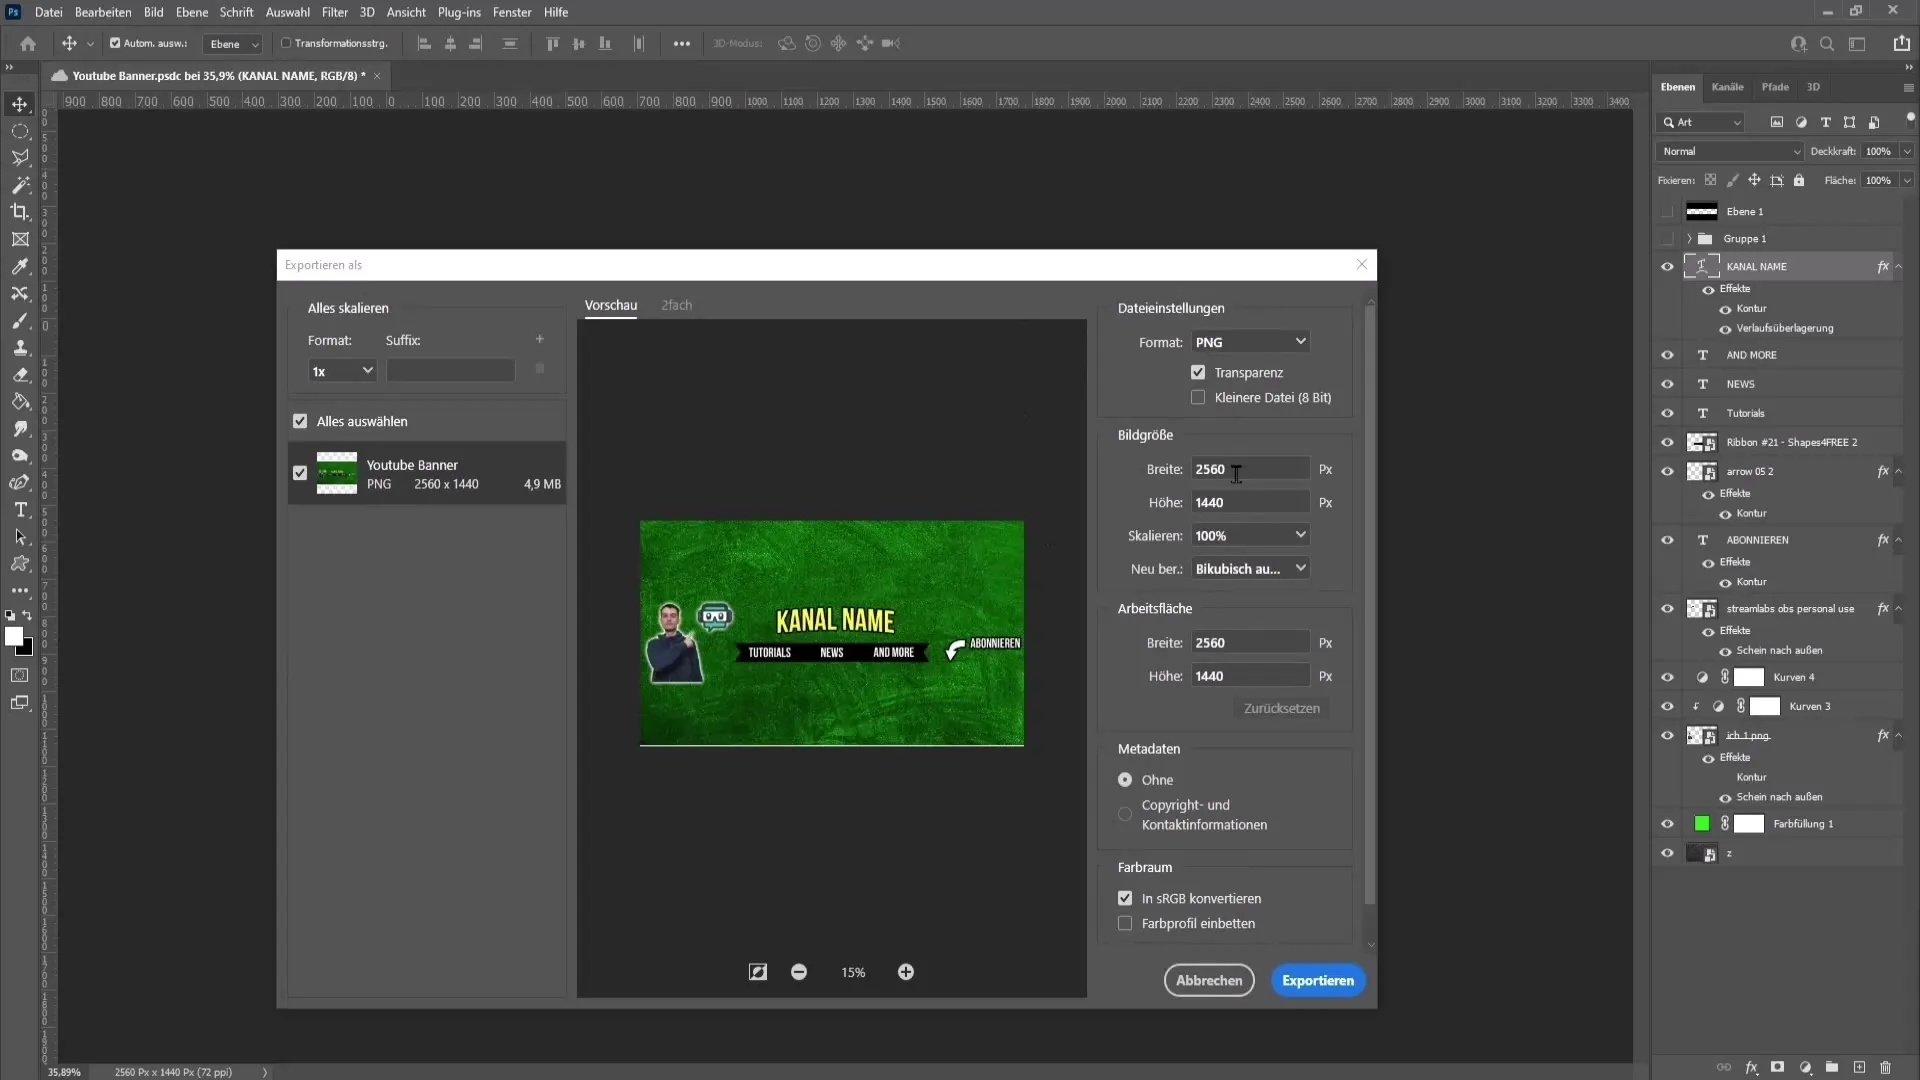
Task: Select the Elliptical Marquee tool
Action: tap(20, 131)
